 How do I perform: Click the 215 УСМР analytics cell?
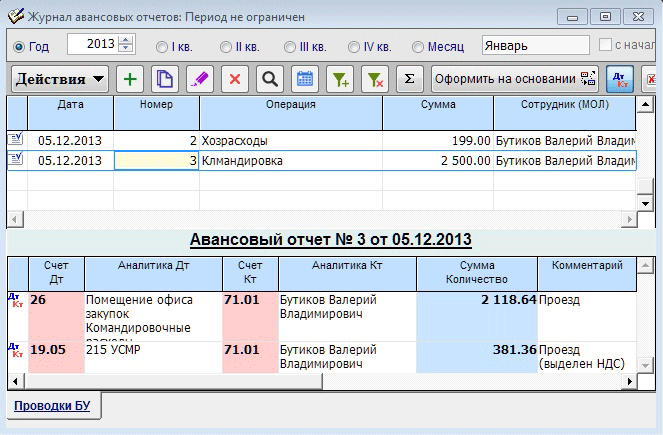(153, 358)
